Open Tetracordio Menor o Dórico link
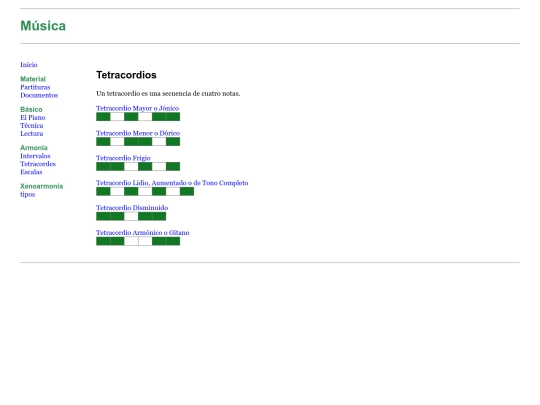 coord(138,133)
